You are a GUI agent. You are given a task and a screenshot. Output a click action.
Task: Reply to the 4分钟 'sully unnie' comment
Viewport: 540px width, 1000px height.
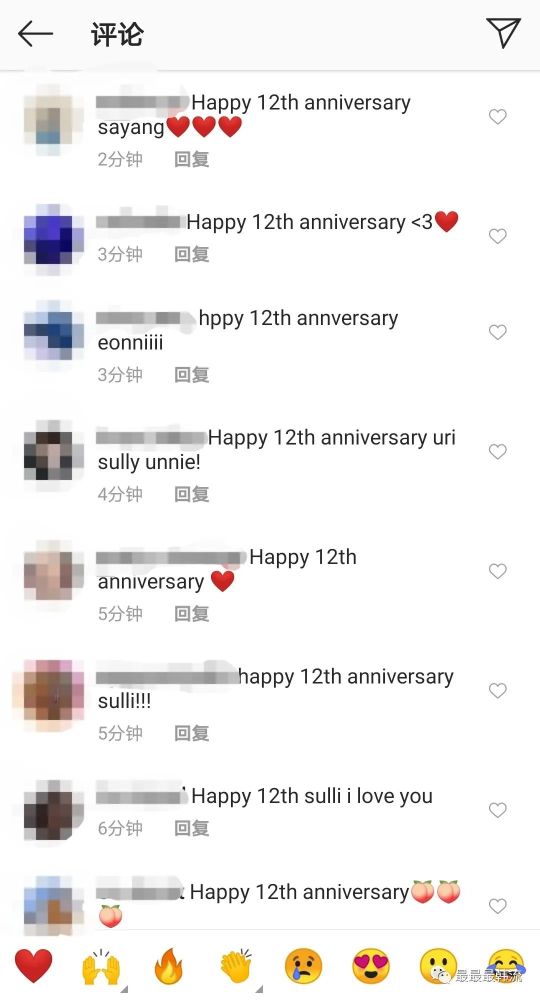tap(192, 494)
